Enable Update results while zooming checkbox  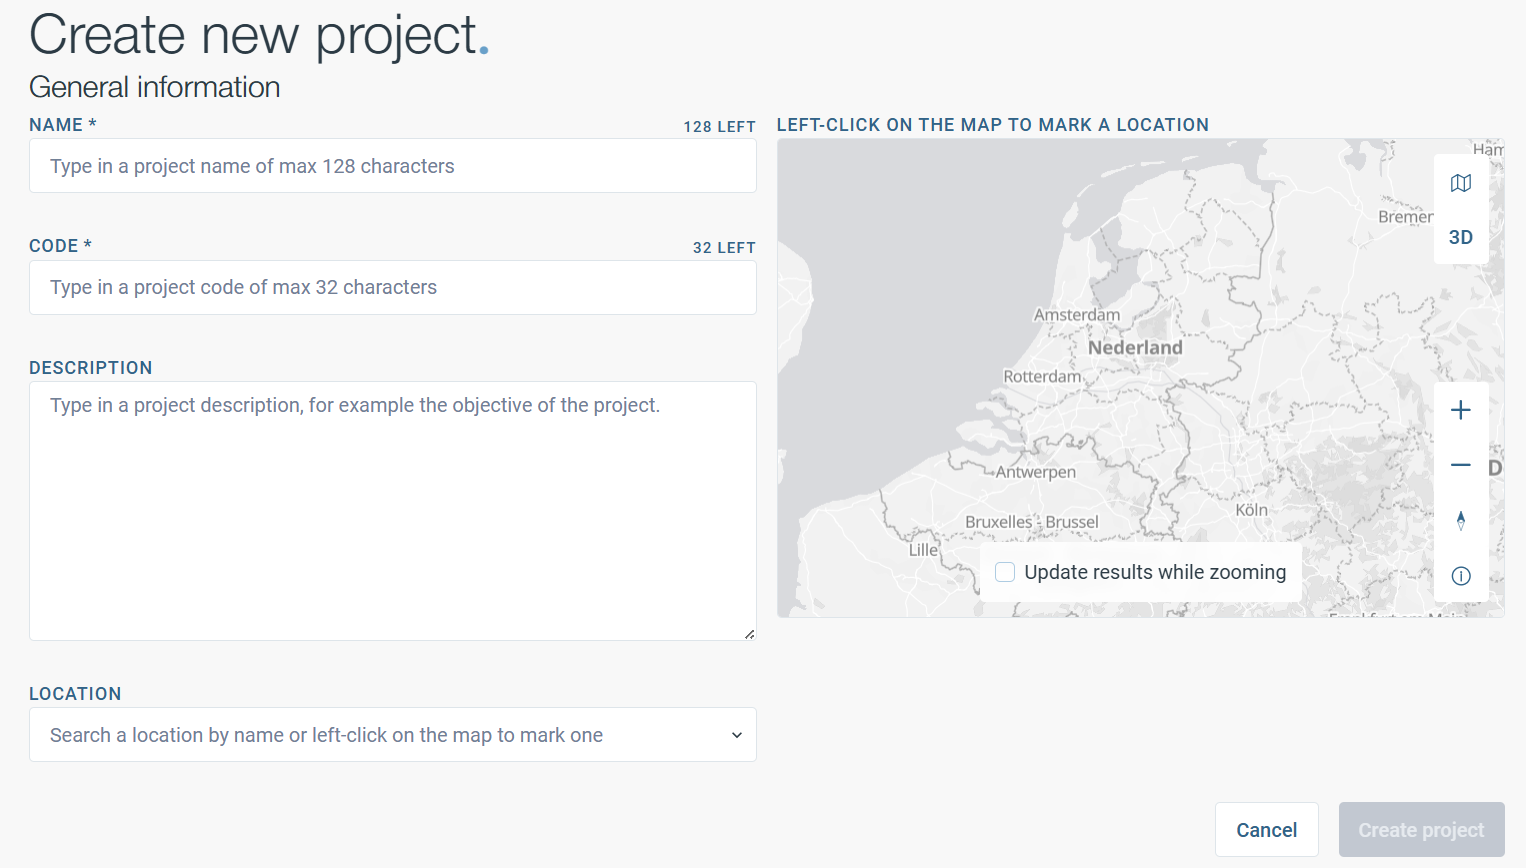tap(1005, 572)
